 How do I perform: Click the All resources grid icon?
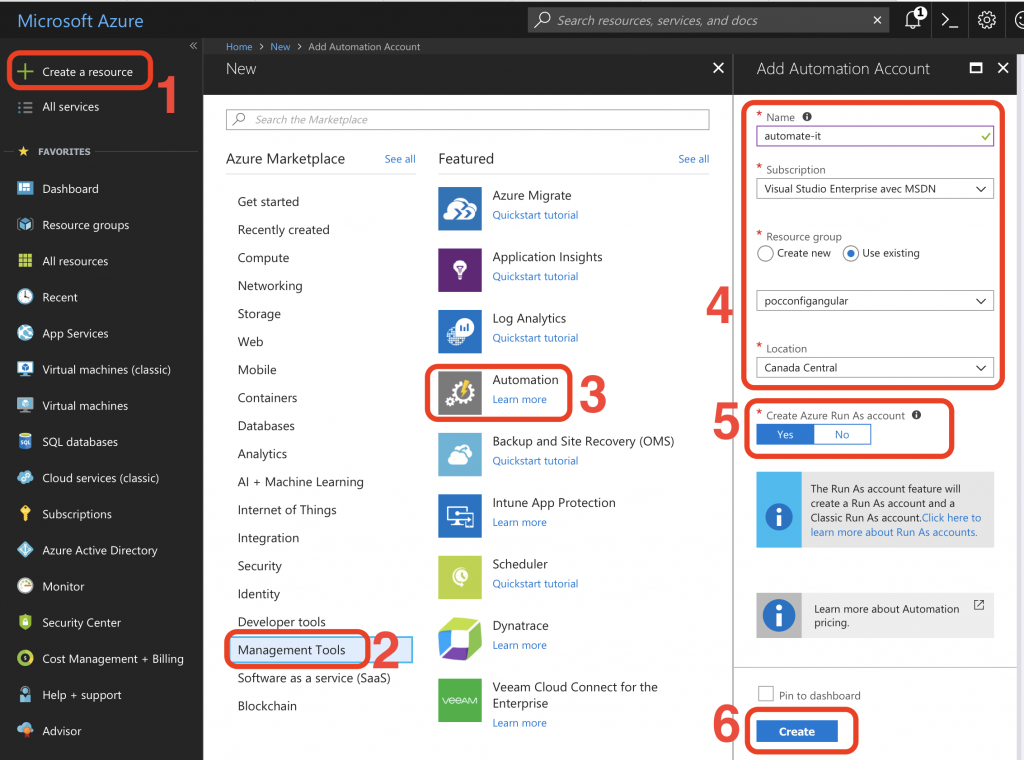25,261
